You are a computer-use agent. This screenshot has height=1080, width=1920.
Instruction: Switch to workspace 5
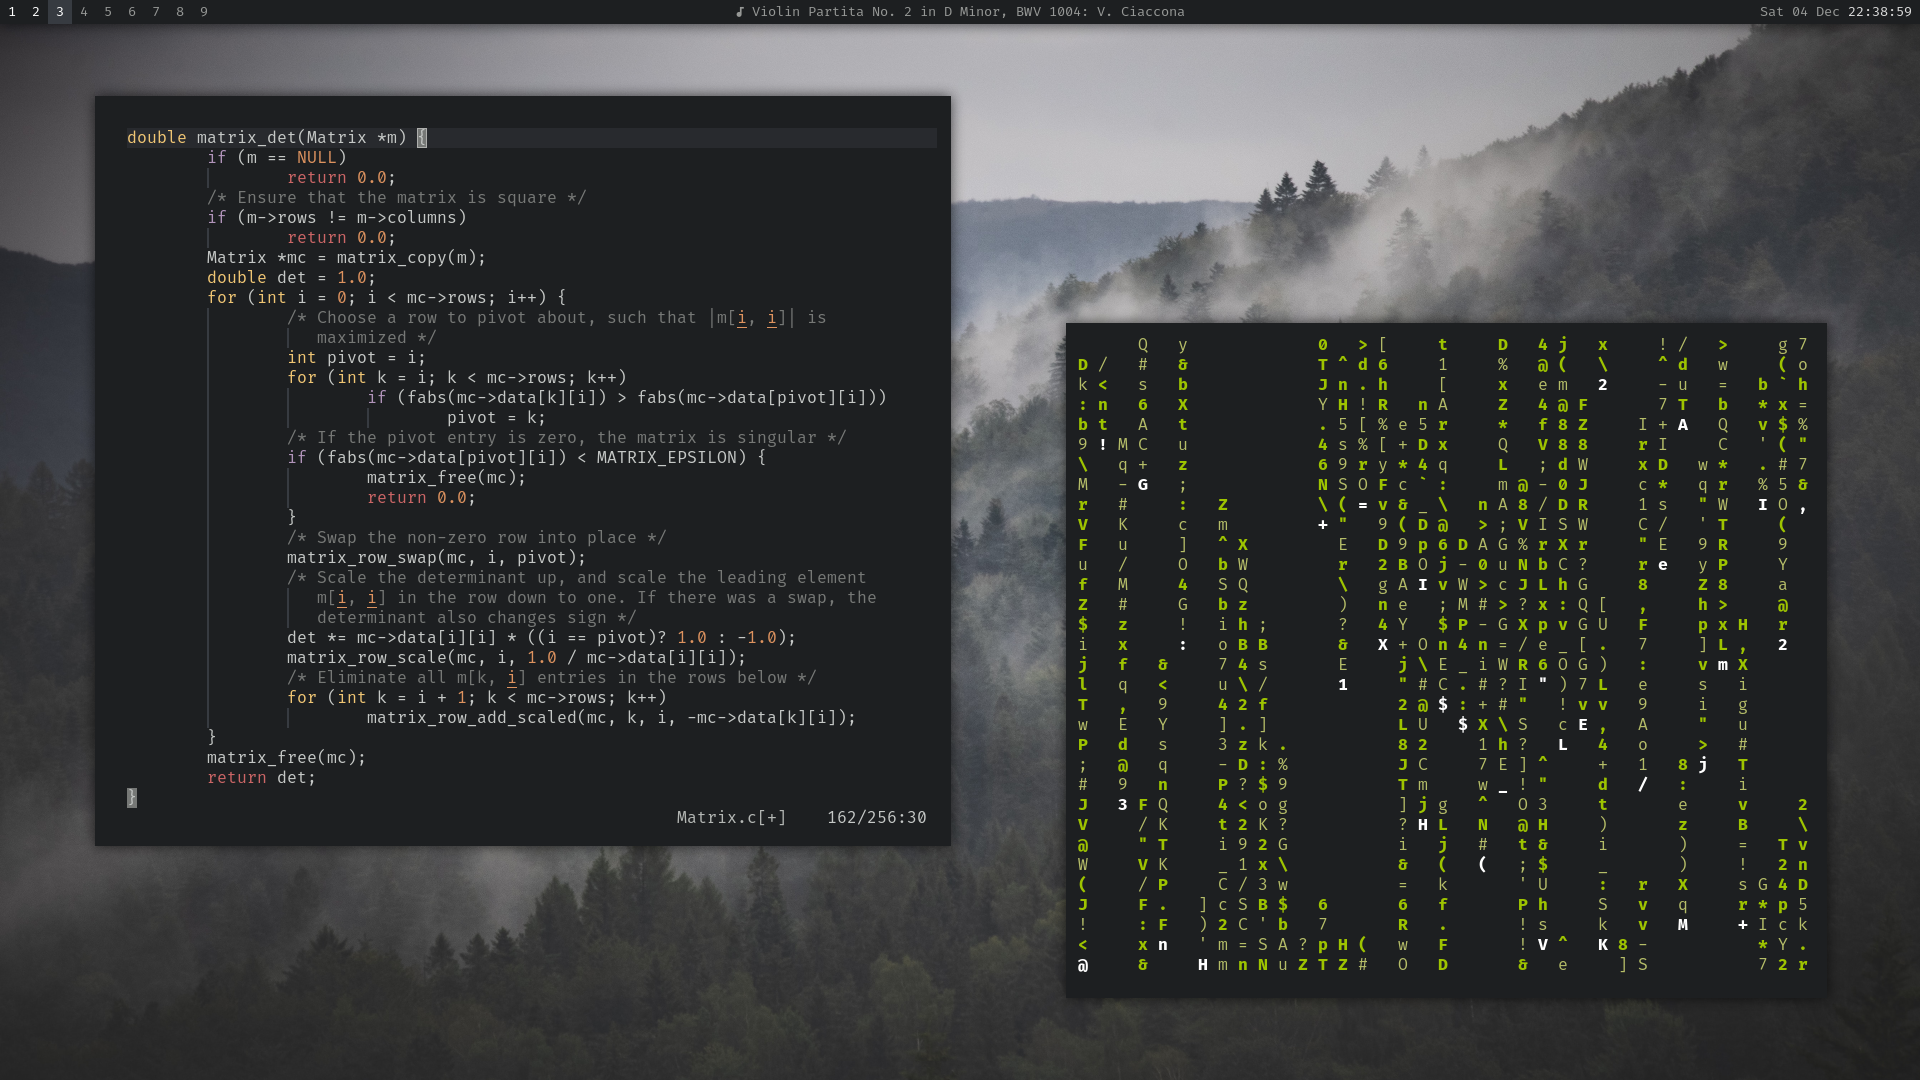click(108, 12)
